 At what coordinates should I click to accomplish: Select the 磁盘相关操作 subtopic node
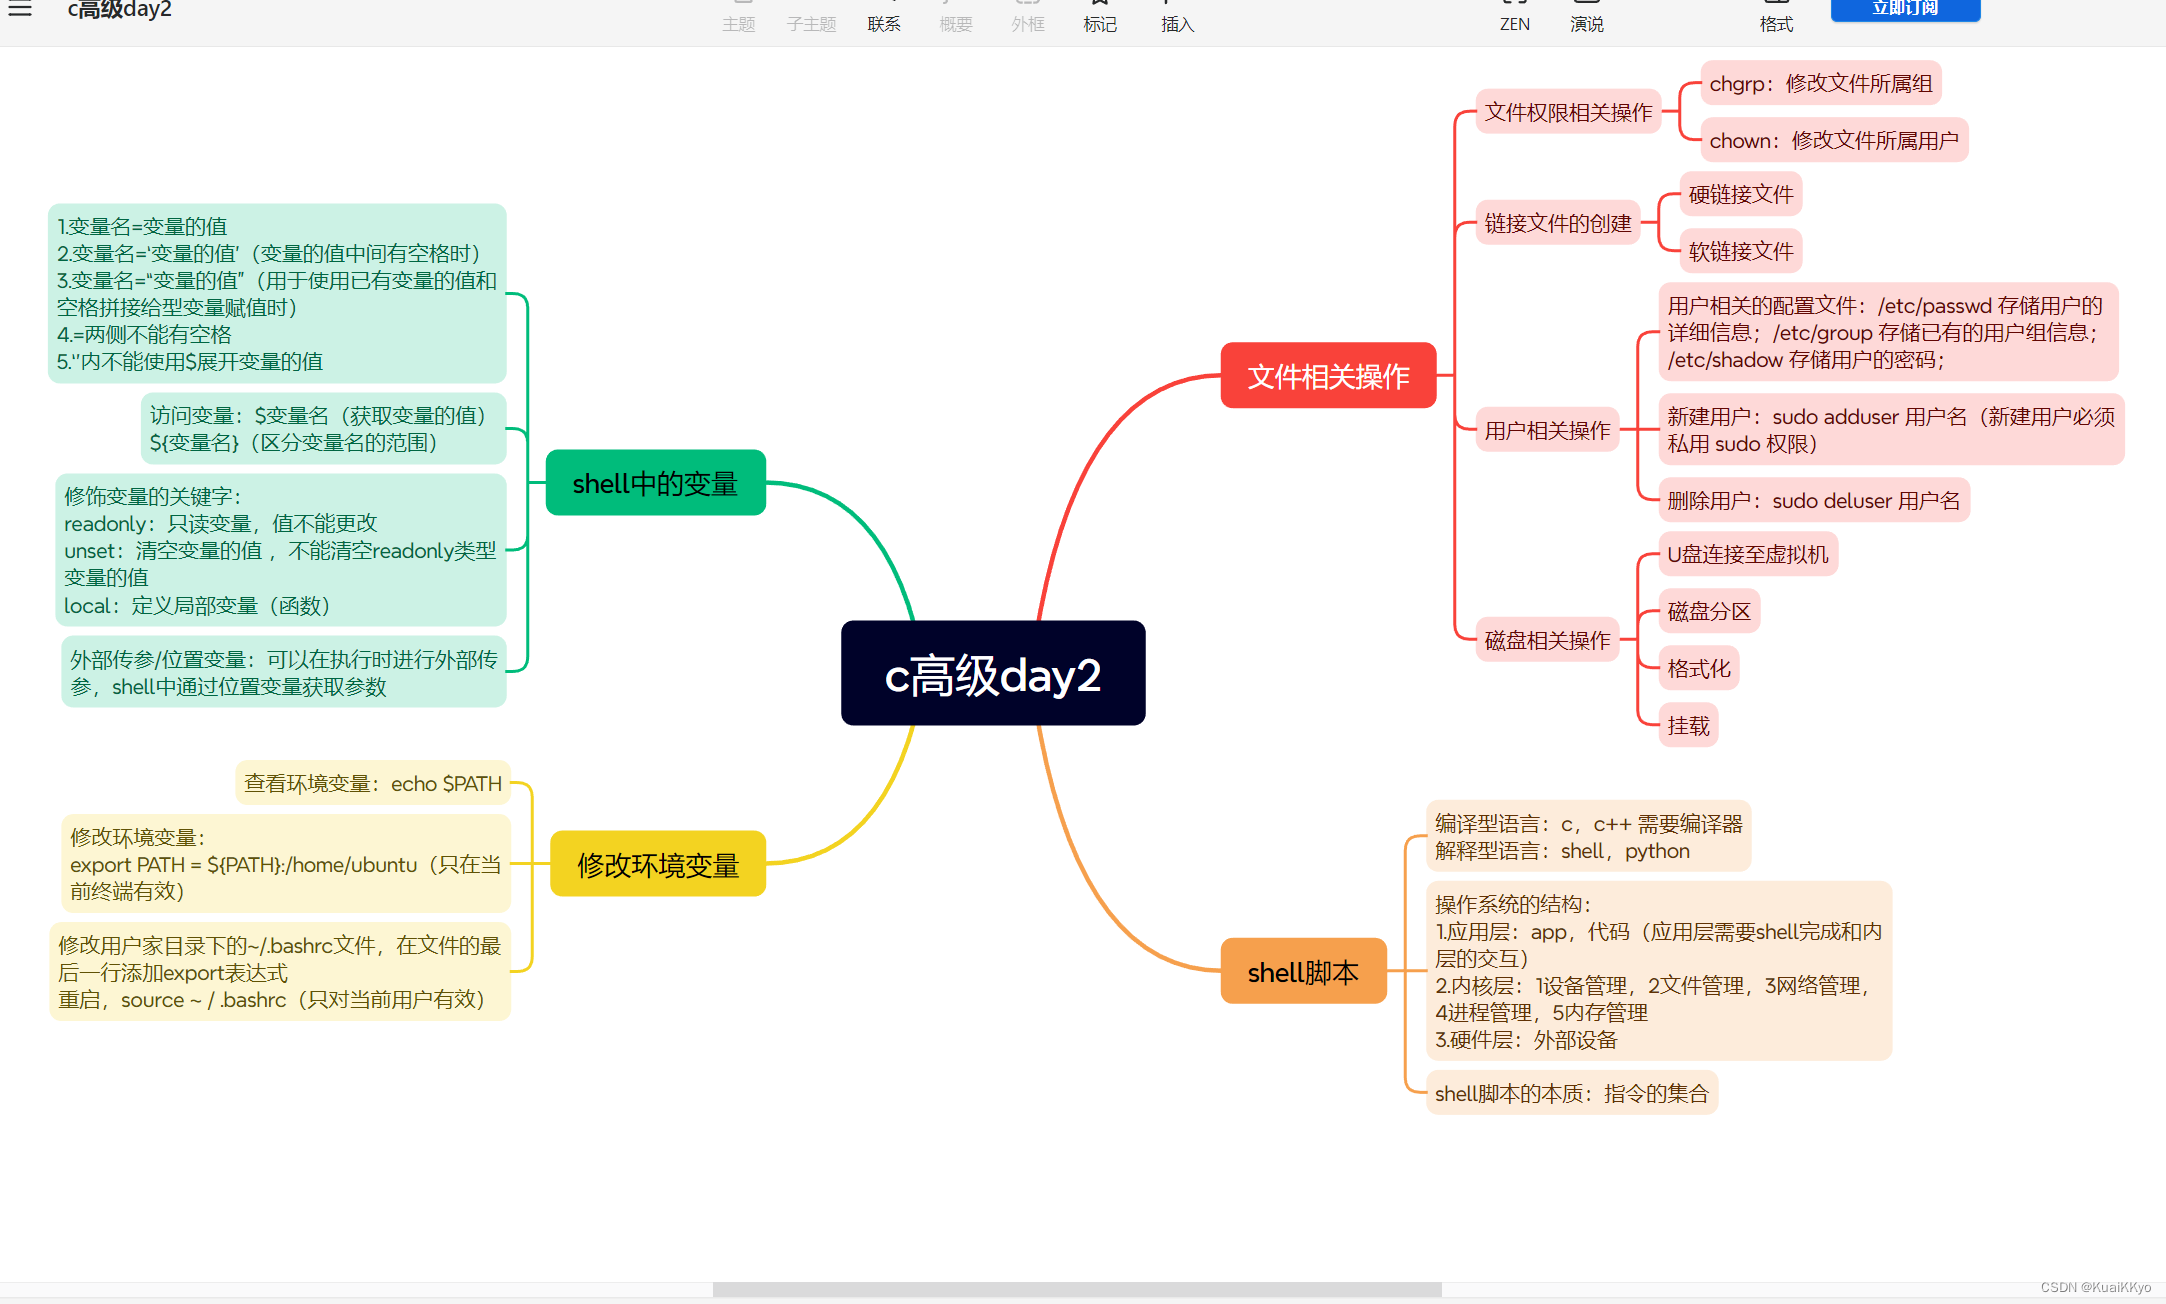click(x=1546, y=640)
